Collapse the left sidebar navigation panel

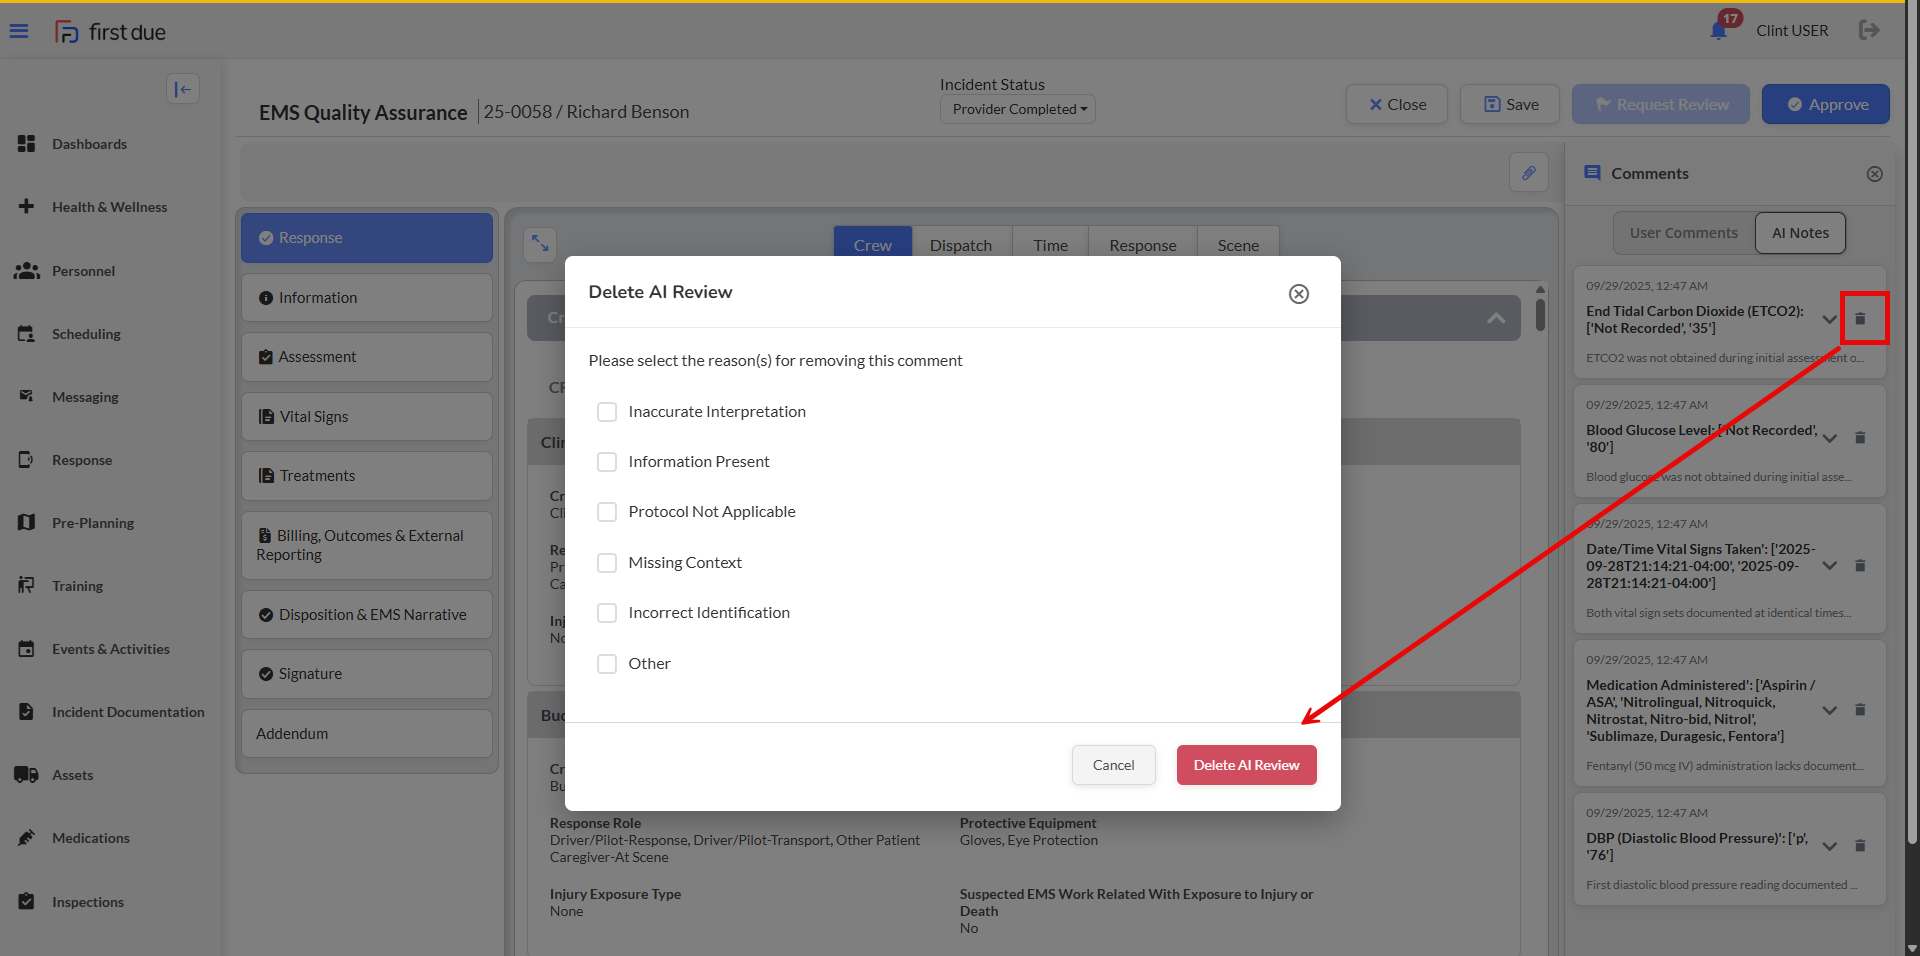pos(183,89)
